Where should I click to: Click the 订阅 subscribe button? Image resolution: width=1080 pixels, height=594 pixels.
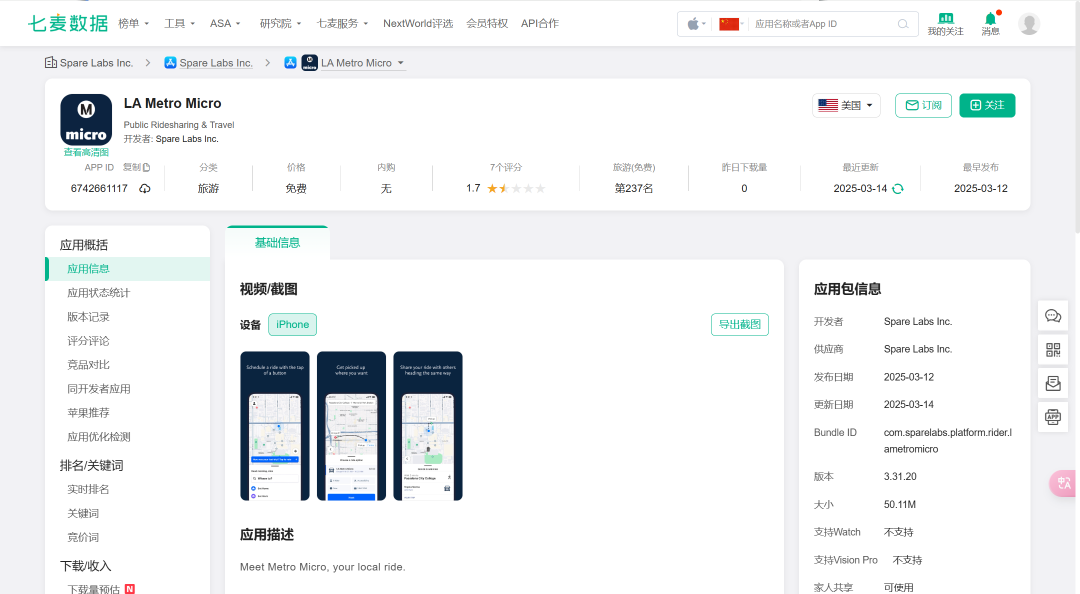(x=923, y=105)
